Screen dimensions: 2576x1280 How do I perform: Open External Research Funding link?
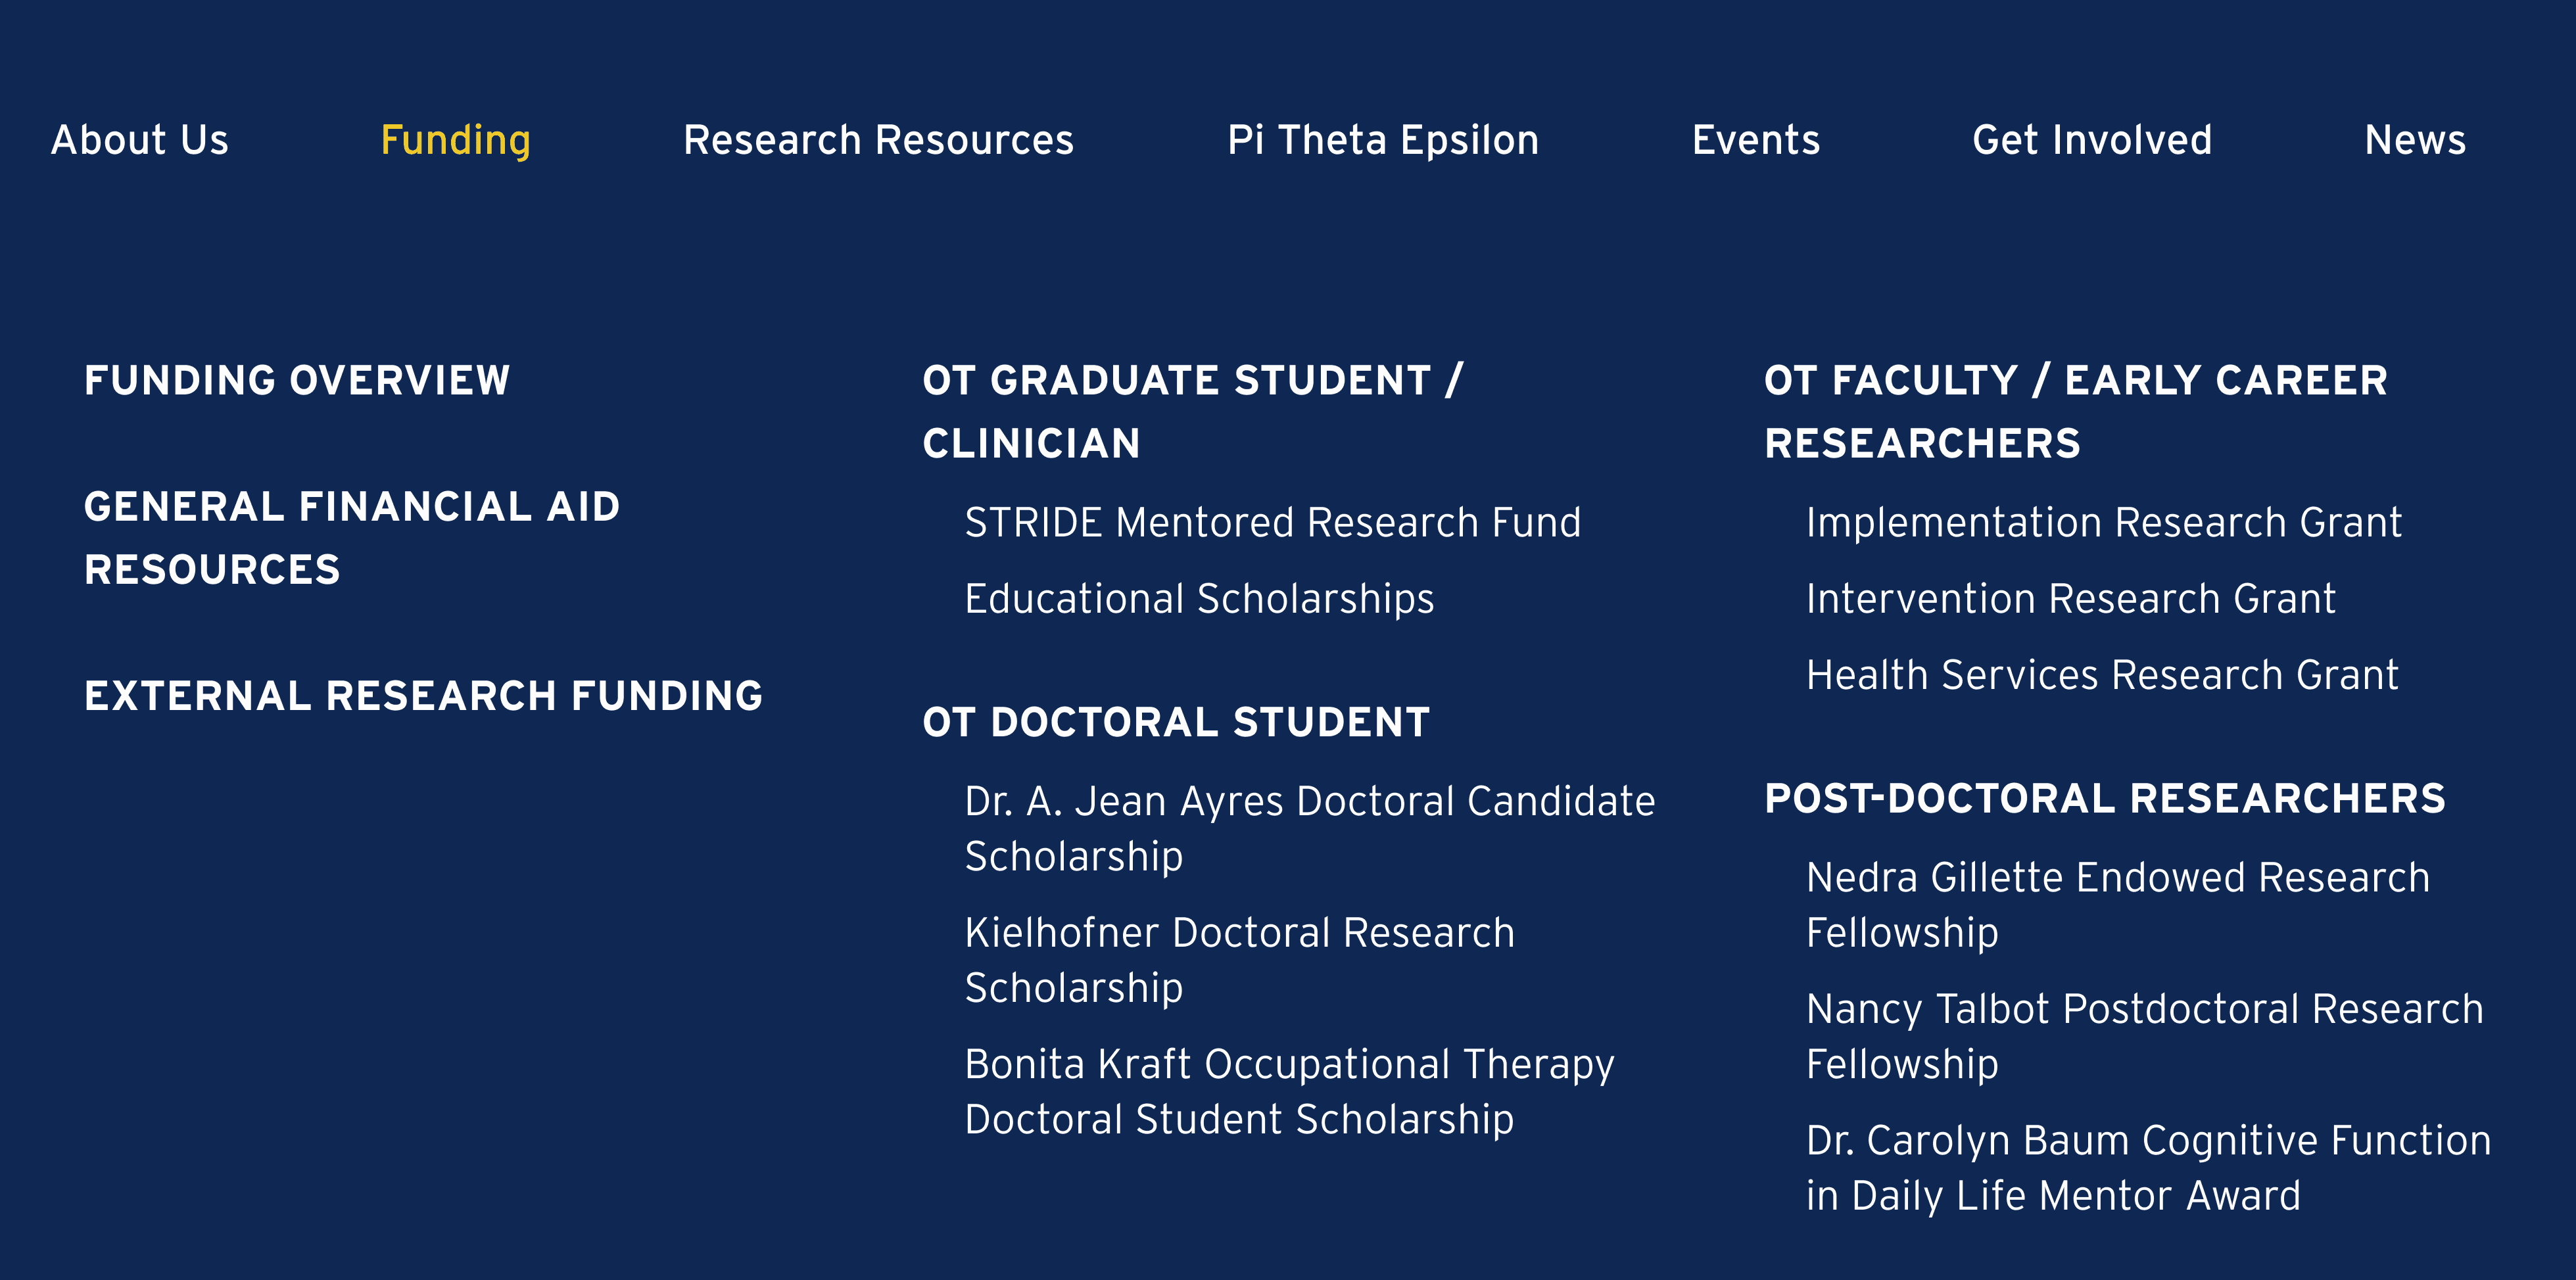tap(424, 696)
